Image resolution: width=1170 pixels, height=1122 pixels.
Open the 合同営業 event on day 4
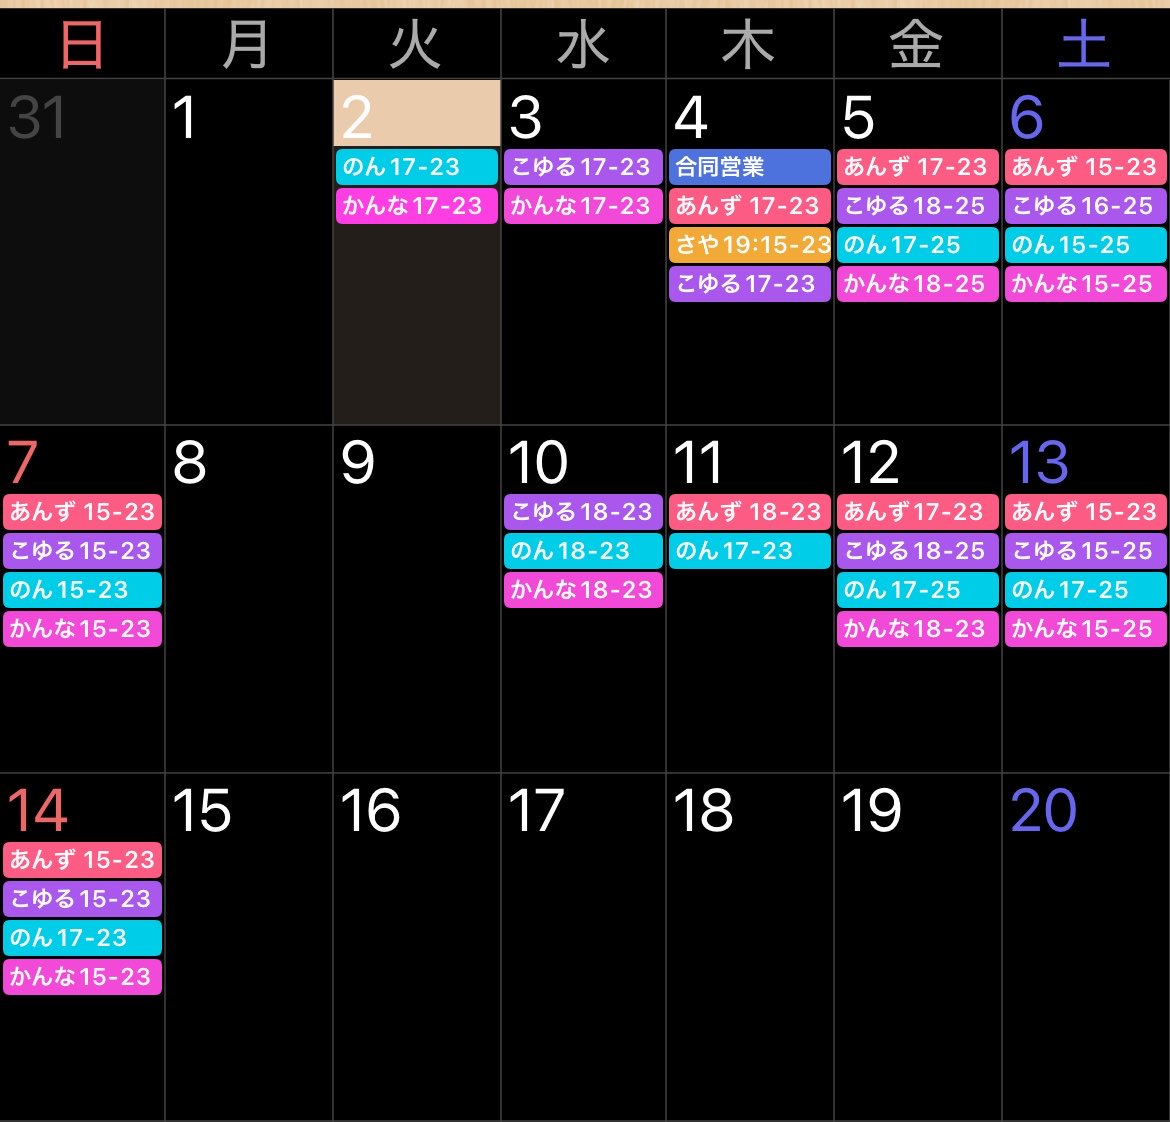pos(750,167)
